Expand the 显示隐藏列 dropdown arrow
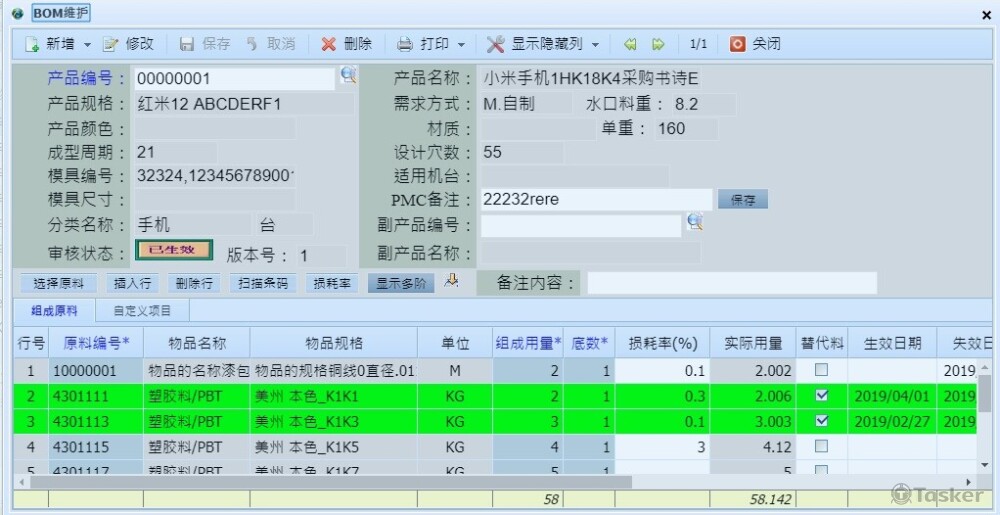Image resolution: width=1000 pixels, height=515 pixels. [x=595, y=45]
